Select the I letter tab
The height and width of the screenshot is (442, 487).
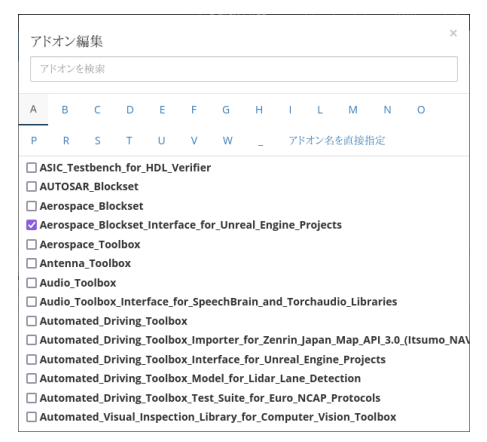pyautogui.click(x=290, y=110)
